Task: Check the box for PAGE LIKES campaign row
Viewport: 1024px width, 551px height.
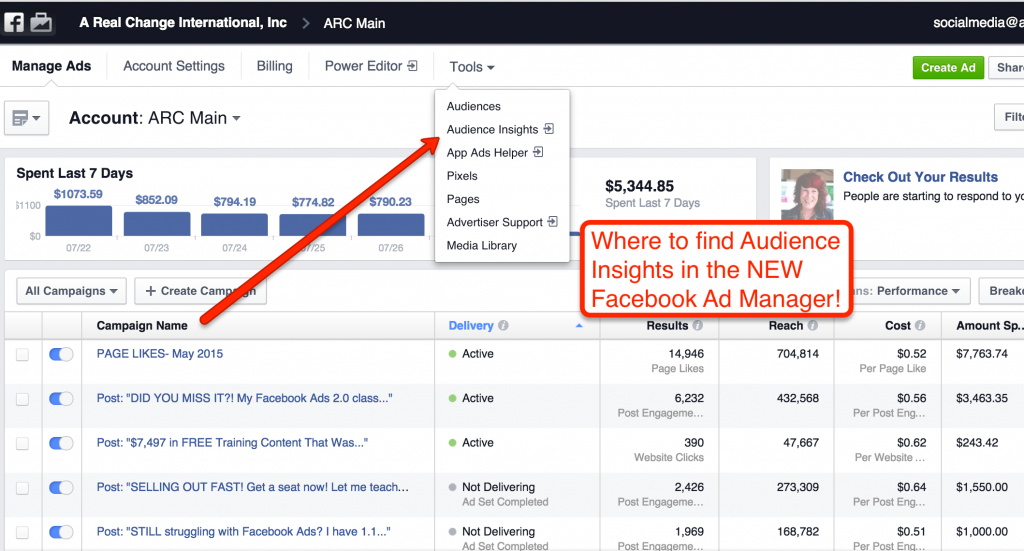Action: [x=22, y=354]
